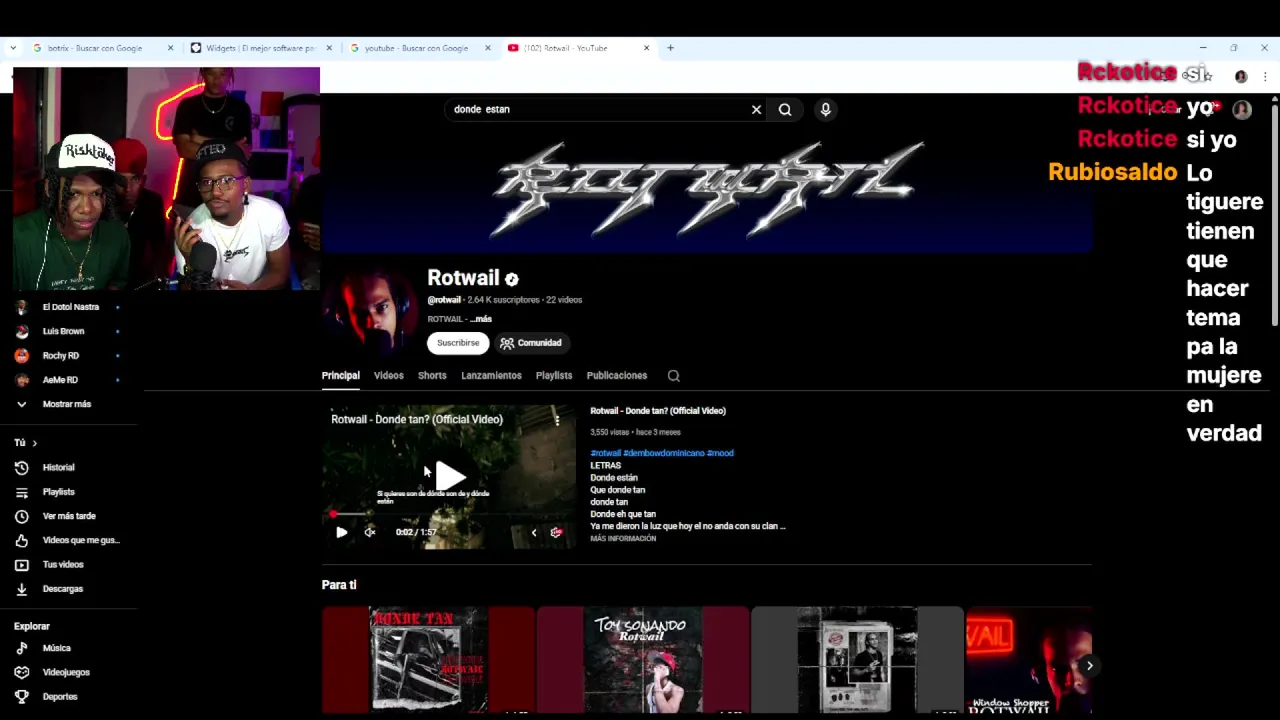Open the 'Window Shopper' thumbnail in Para ti

click(1028, 660)
